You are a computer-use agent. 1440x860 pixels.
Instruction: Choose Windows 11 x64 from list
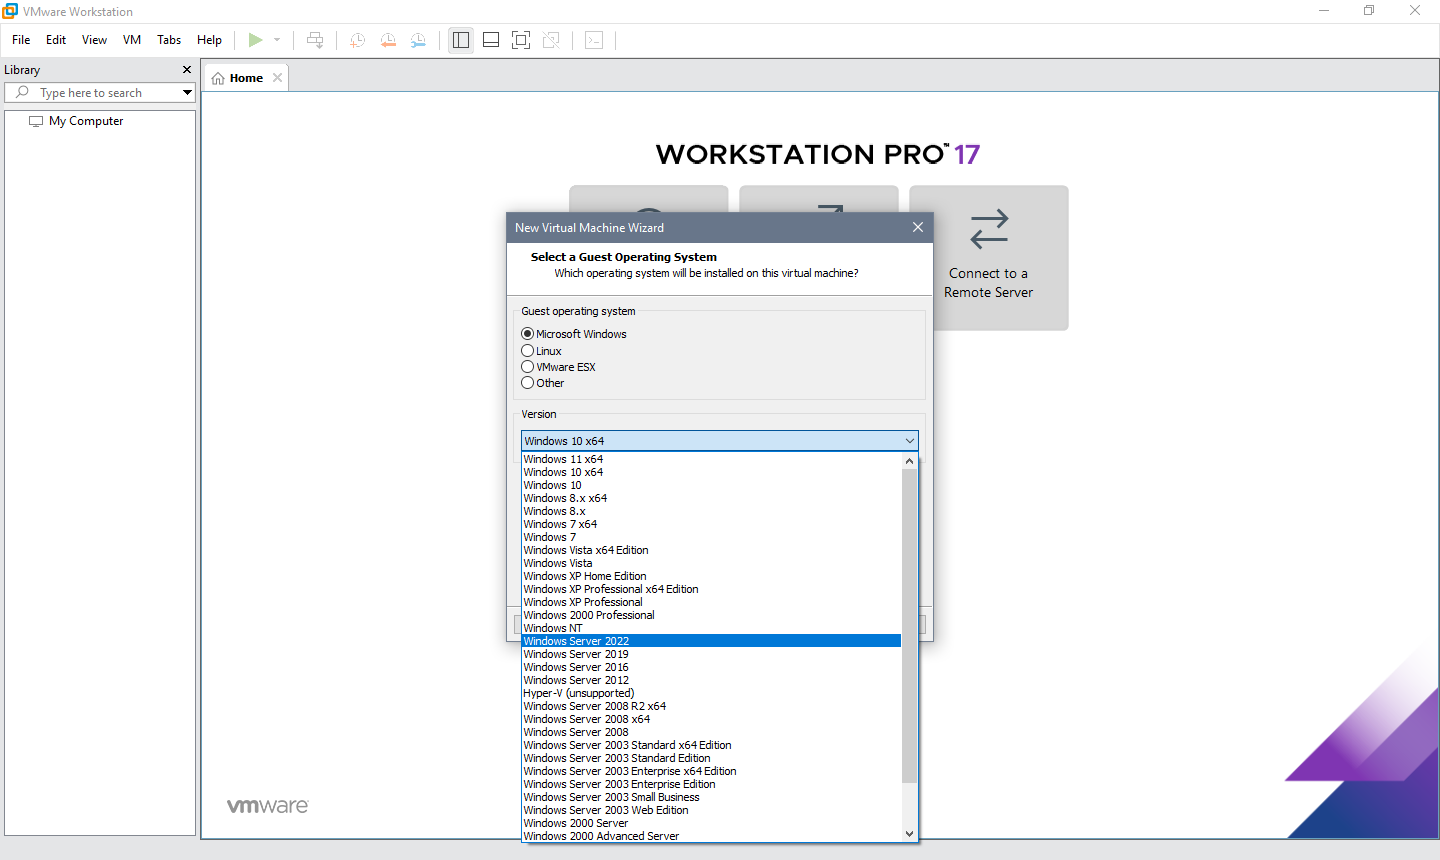pos(712,459)
